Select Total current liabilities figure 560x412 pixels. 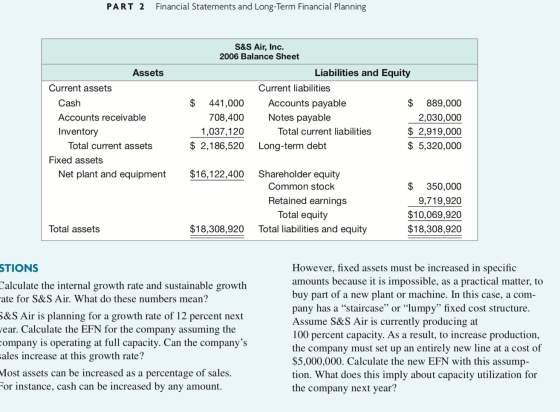435,132
